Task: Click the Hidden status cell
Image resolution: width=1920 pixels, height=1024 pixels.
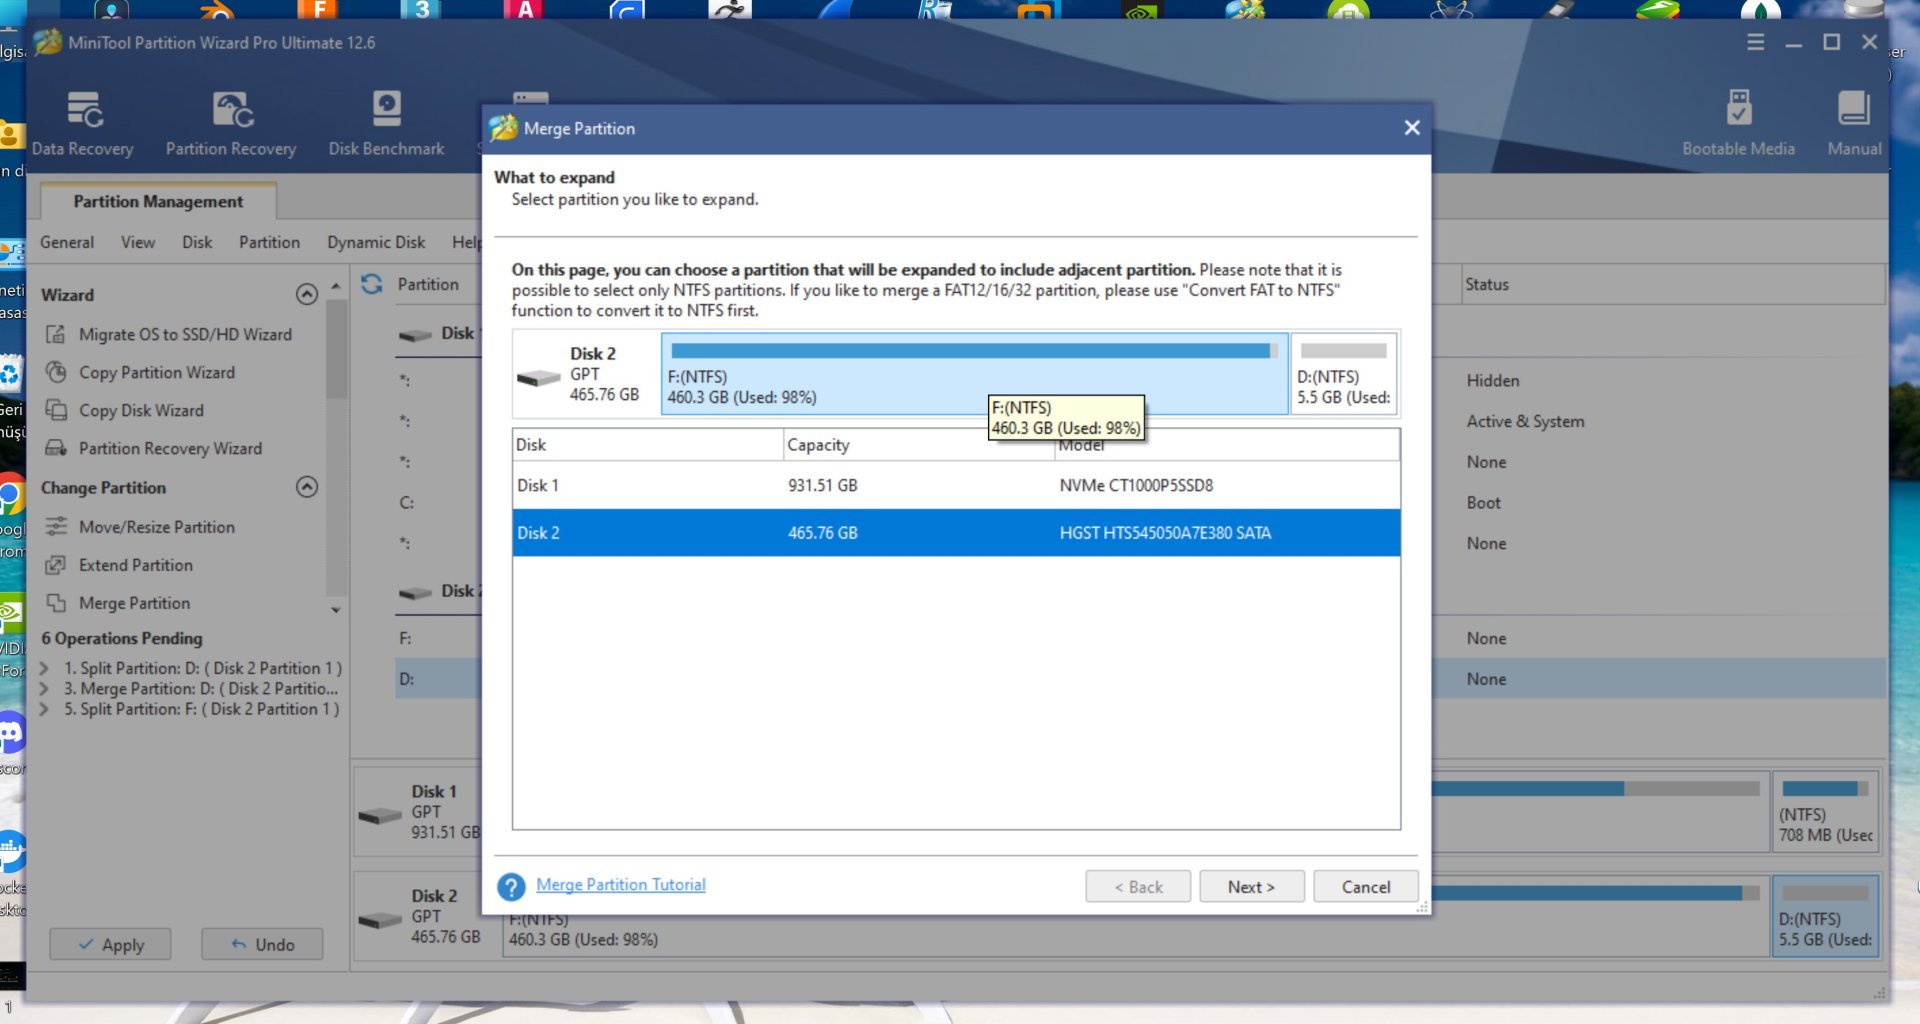Action: (1493, 380)
